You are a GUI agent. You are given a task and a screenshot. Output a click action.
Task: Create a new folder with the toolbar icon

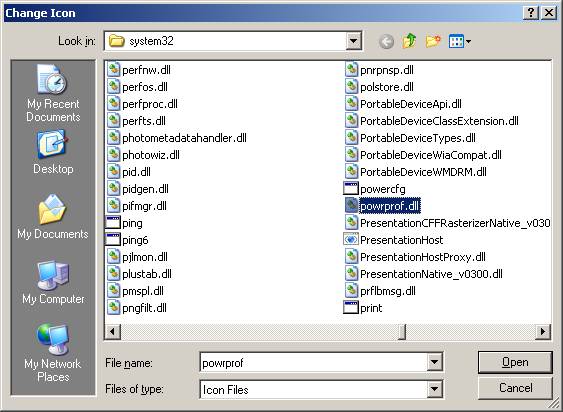pyautogui.click(x=433, y=41)
